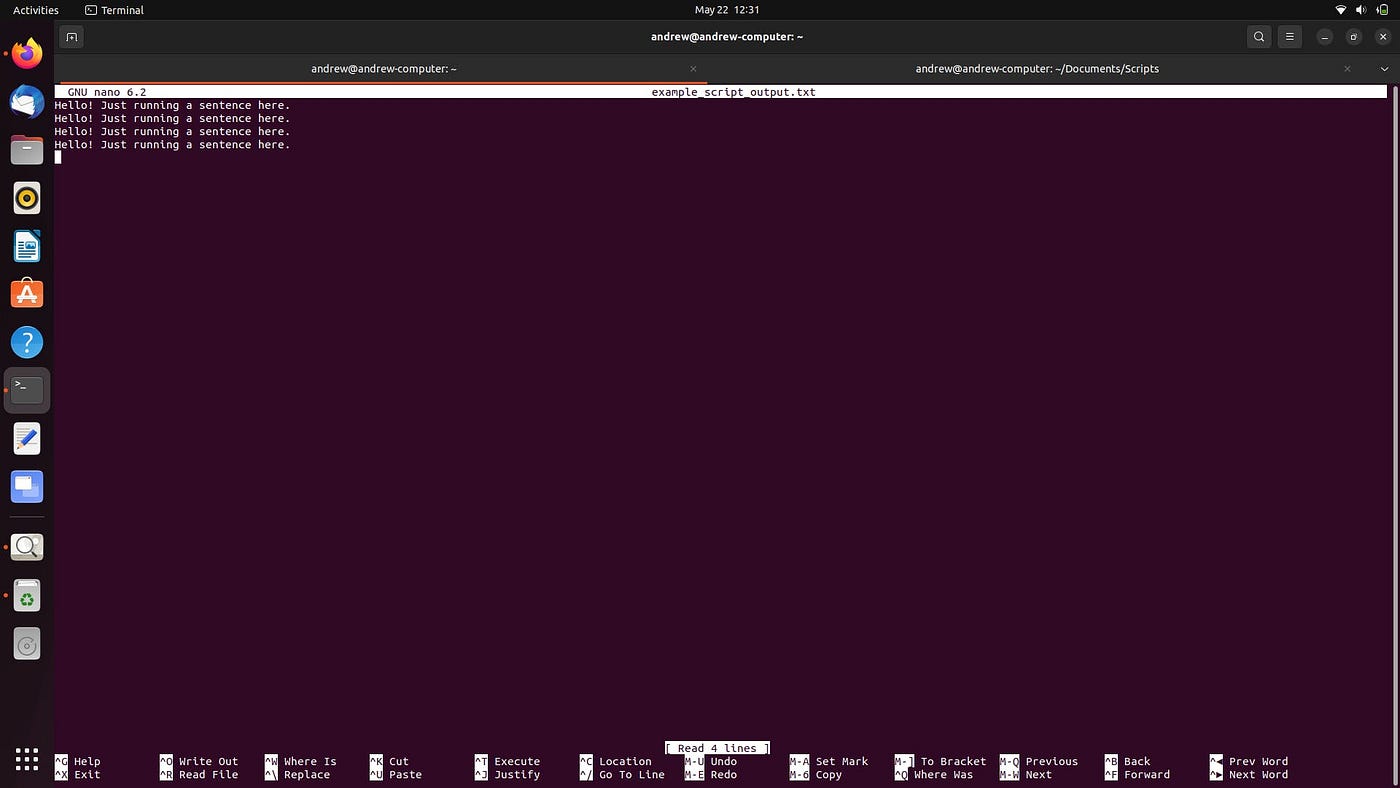Click the Write Out shortcut in nano
Viewport: 1400px width, 788px height.
[207, 761]
